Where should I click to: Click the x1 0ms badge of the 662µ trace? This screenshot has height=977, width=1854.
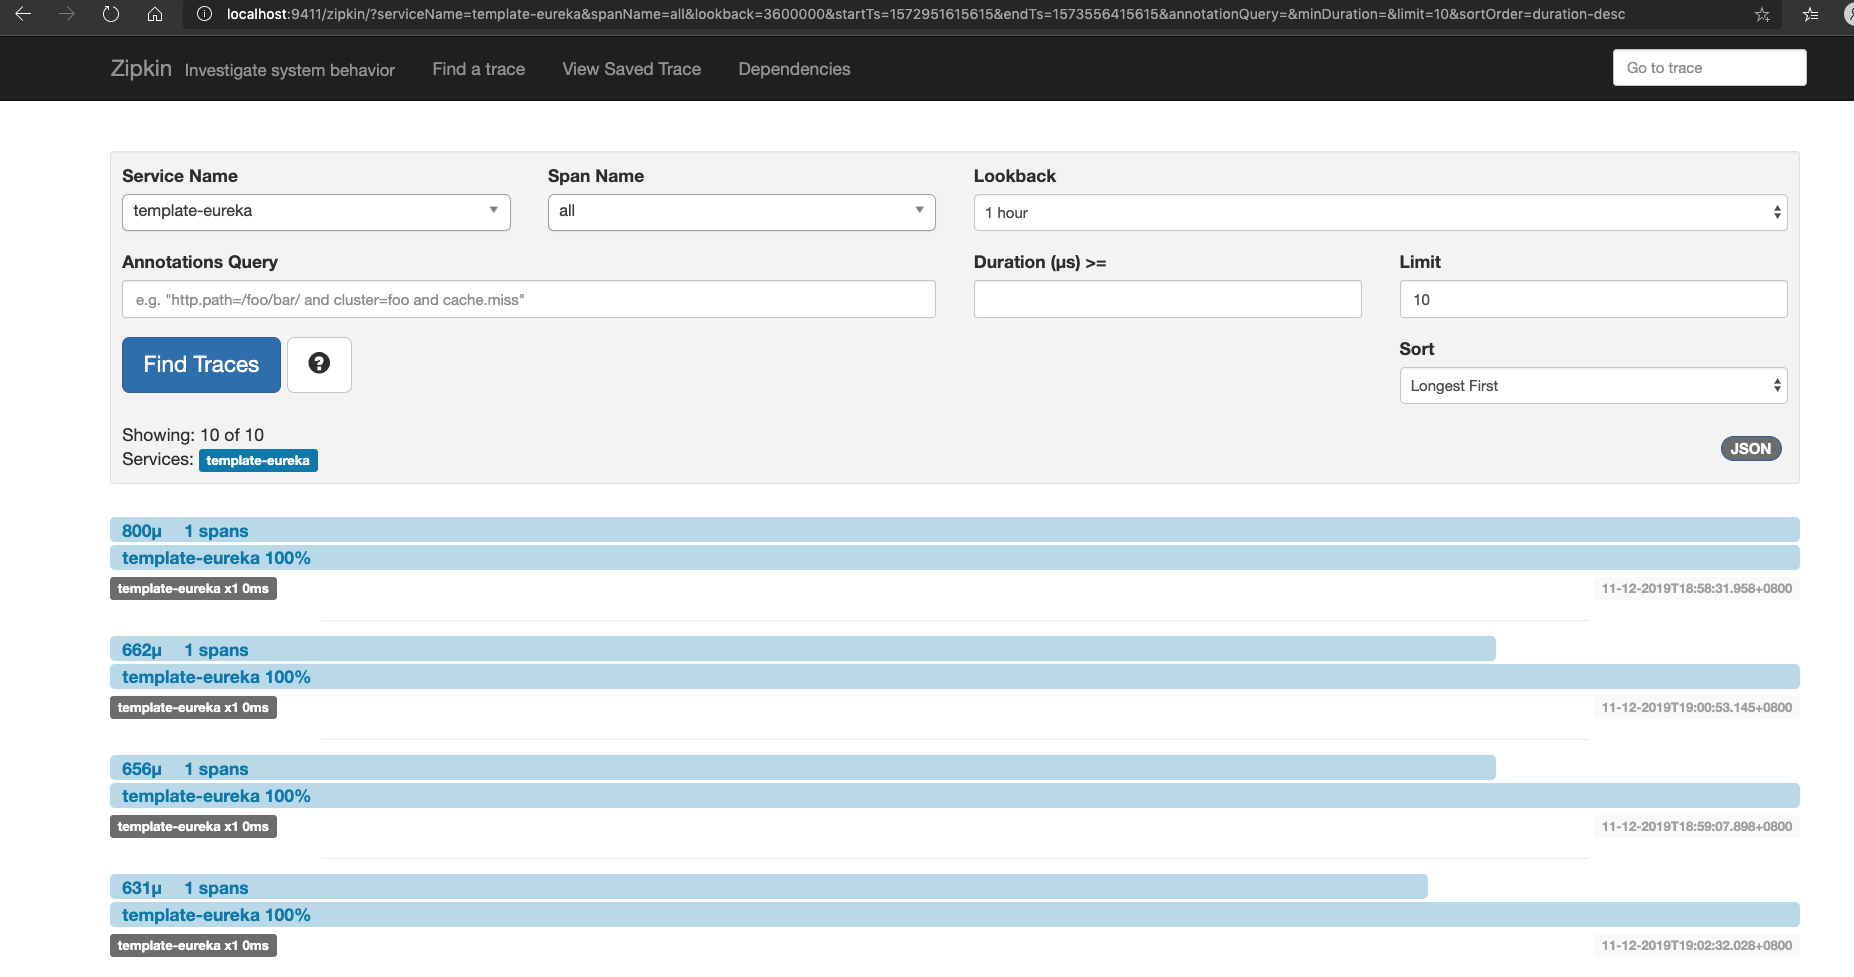tap(193, 707)
